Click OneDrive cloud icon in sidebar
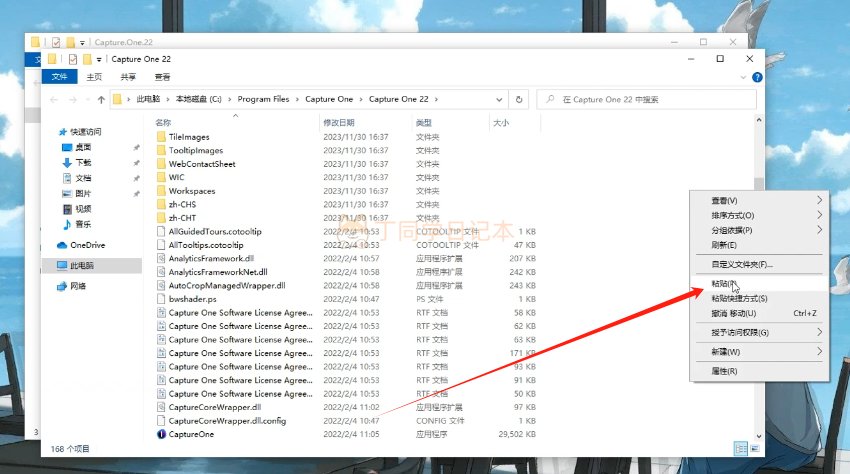 [62, 245]
